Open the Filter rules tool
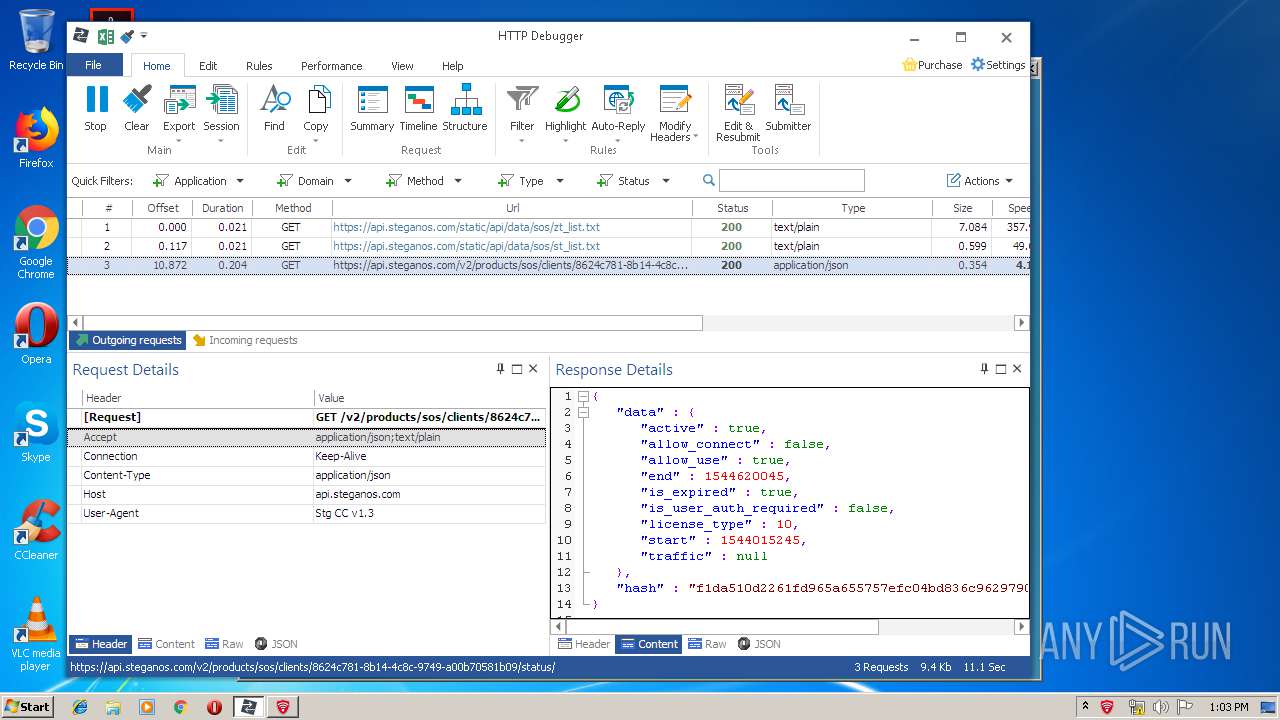Image resolution: width=1280 pixels, height=720 pixels. tap(522, 114)
